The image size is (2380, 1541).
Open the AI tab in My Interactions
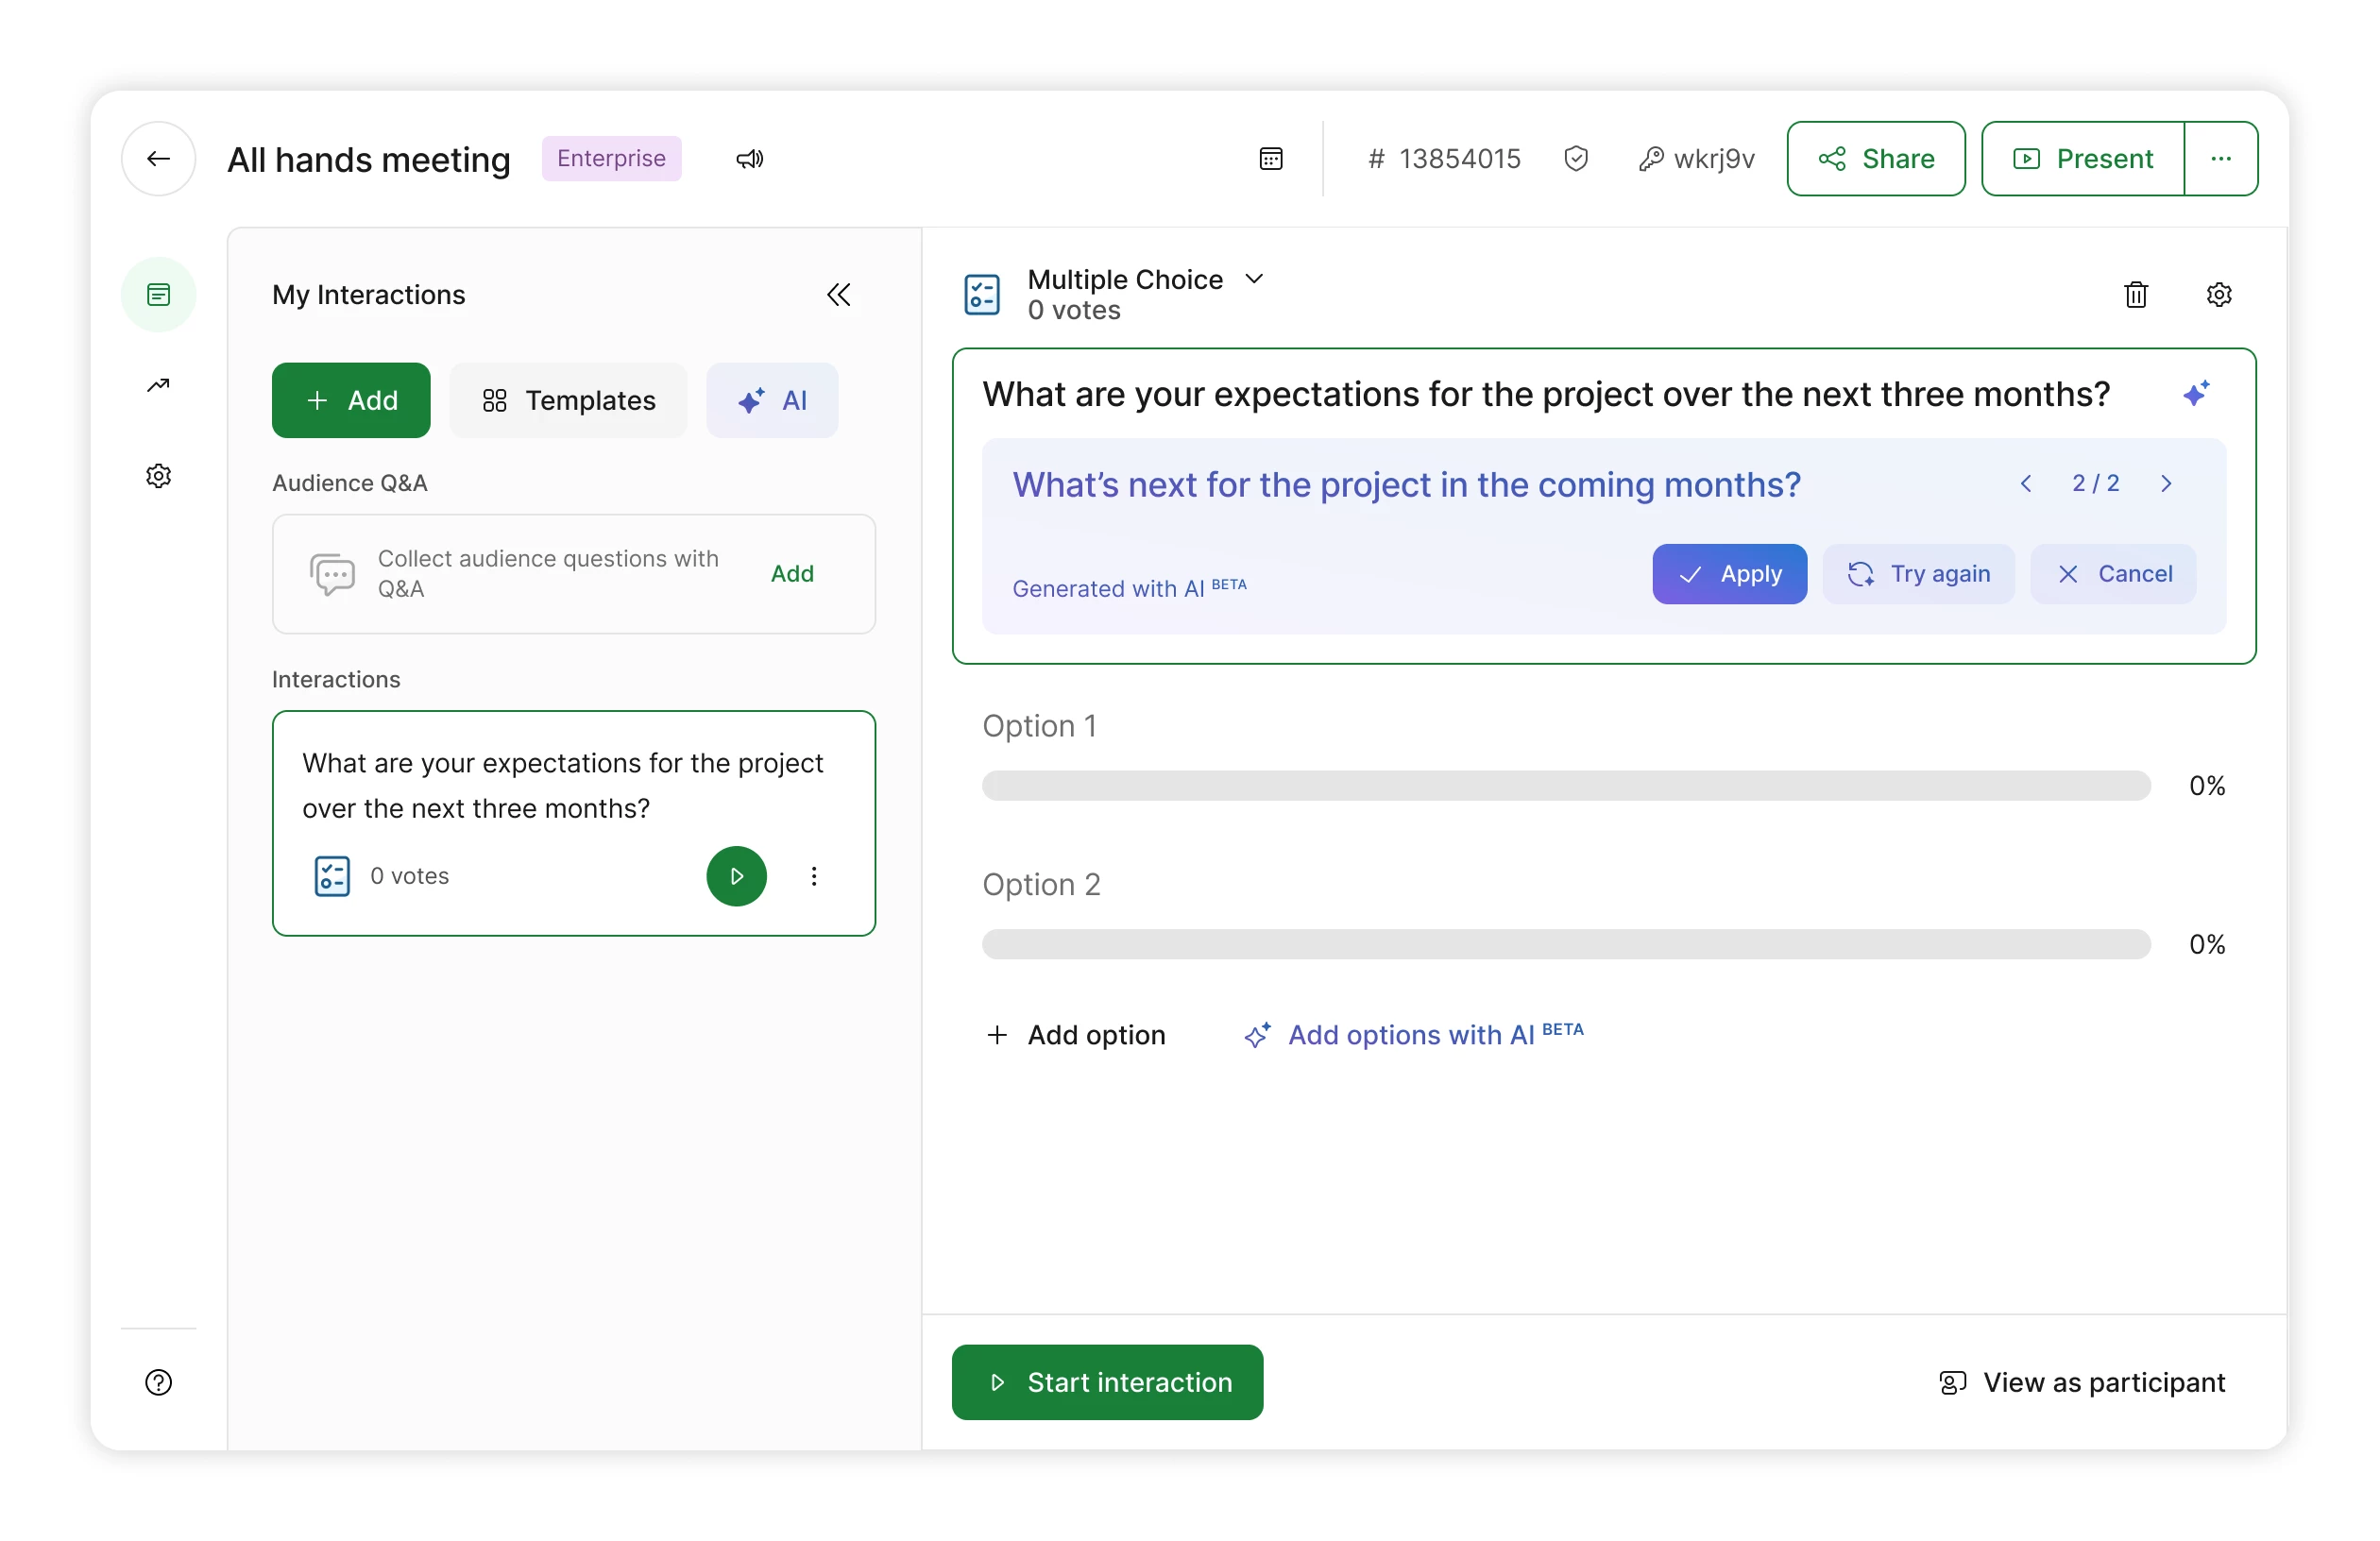[772, 400]
